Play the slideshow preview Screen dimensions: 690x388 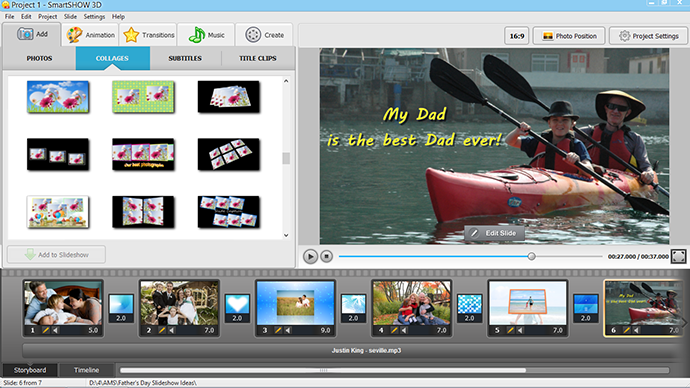point(310,256)
